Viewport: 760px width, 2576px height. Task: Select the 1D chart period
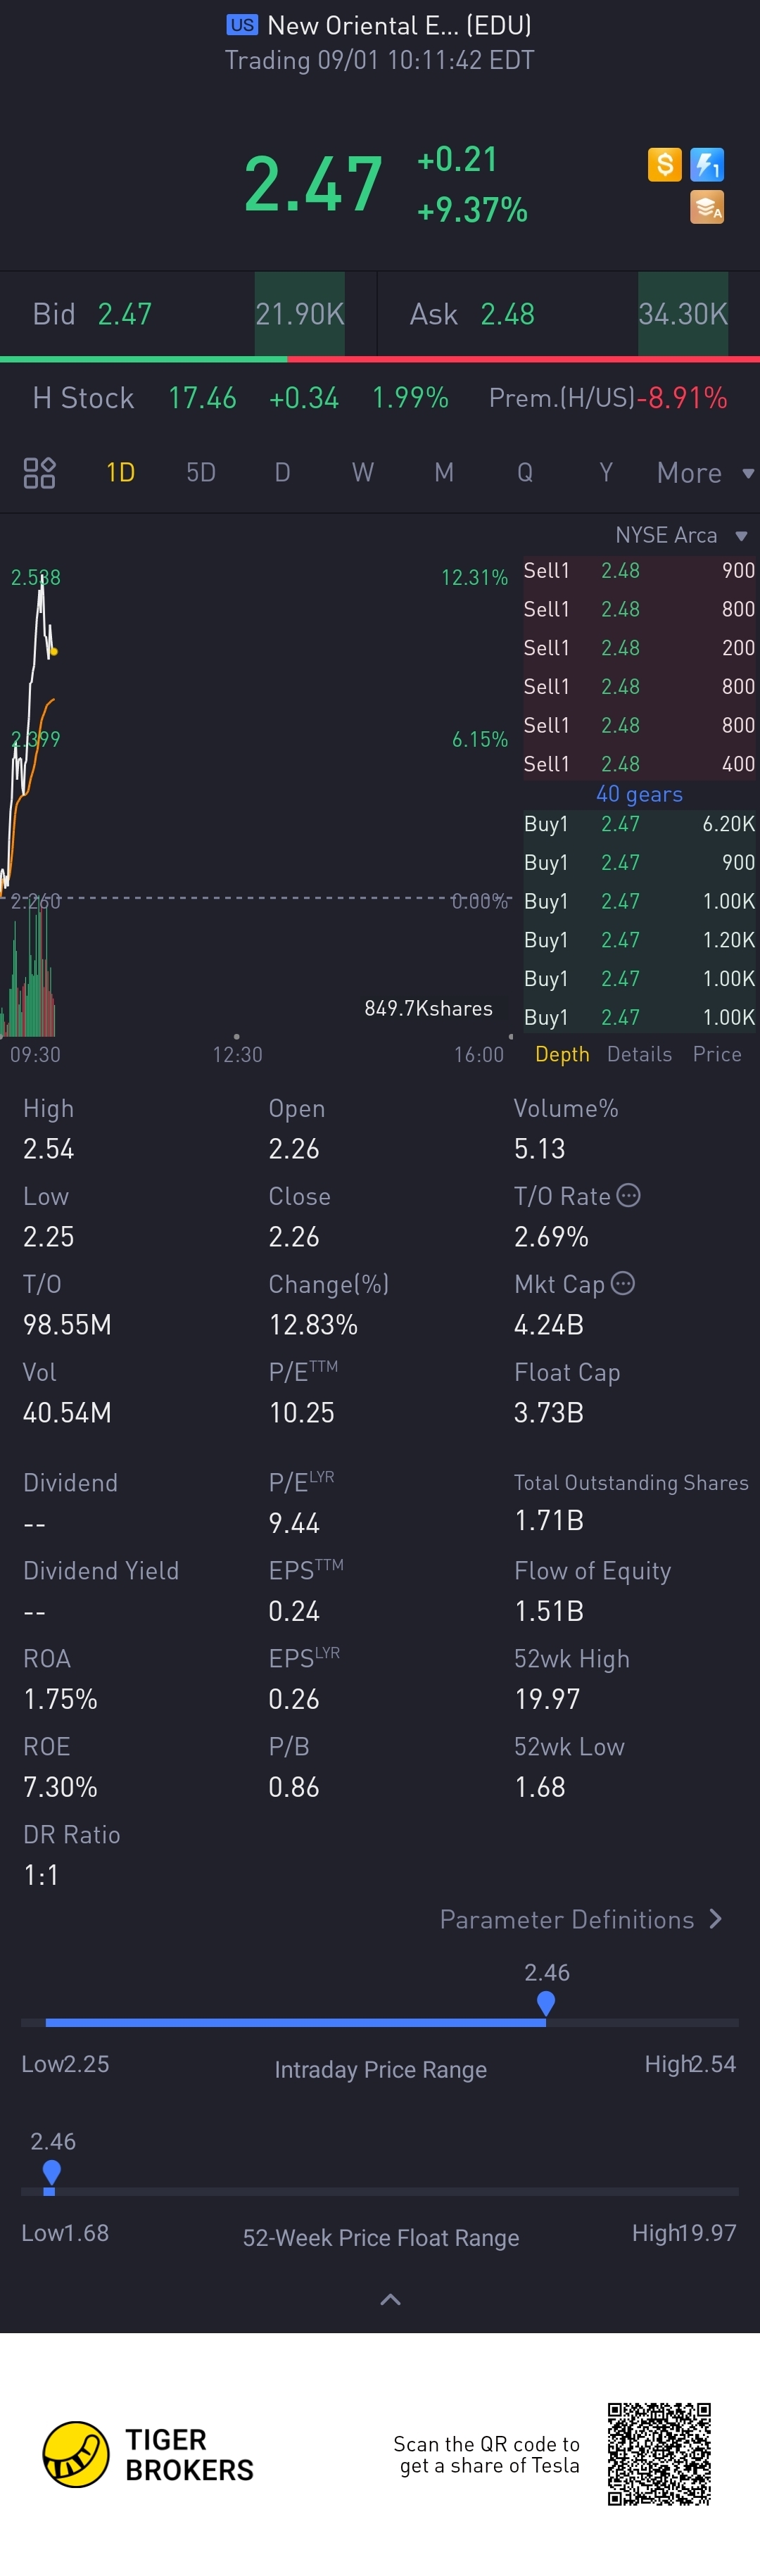[x=120, y=472]
